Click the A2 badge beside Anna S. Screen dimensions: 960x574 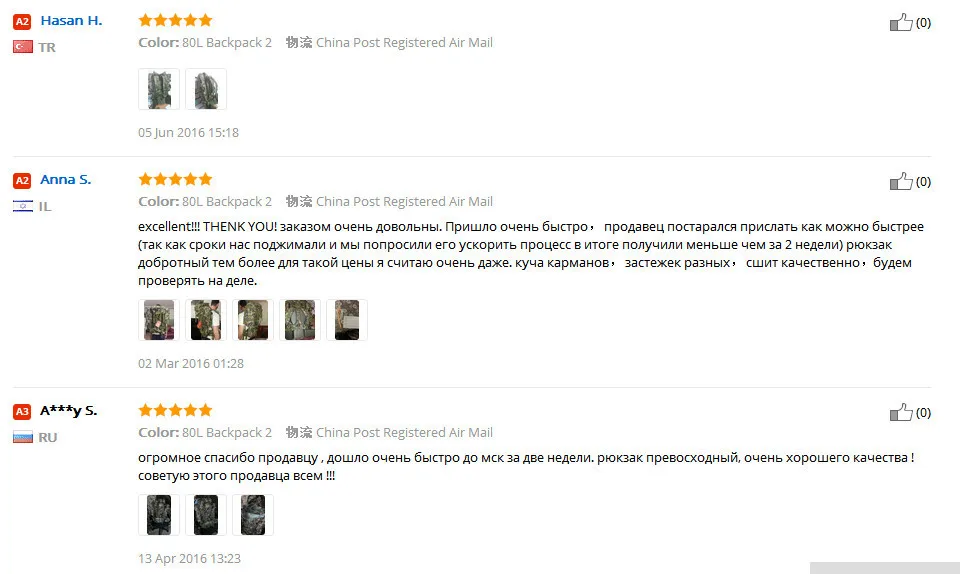coord(22,181)
